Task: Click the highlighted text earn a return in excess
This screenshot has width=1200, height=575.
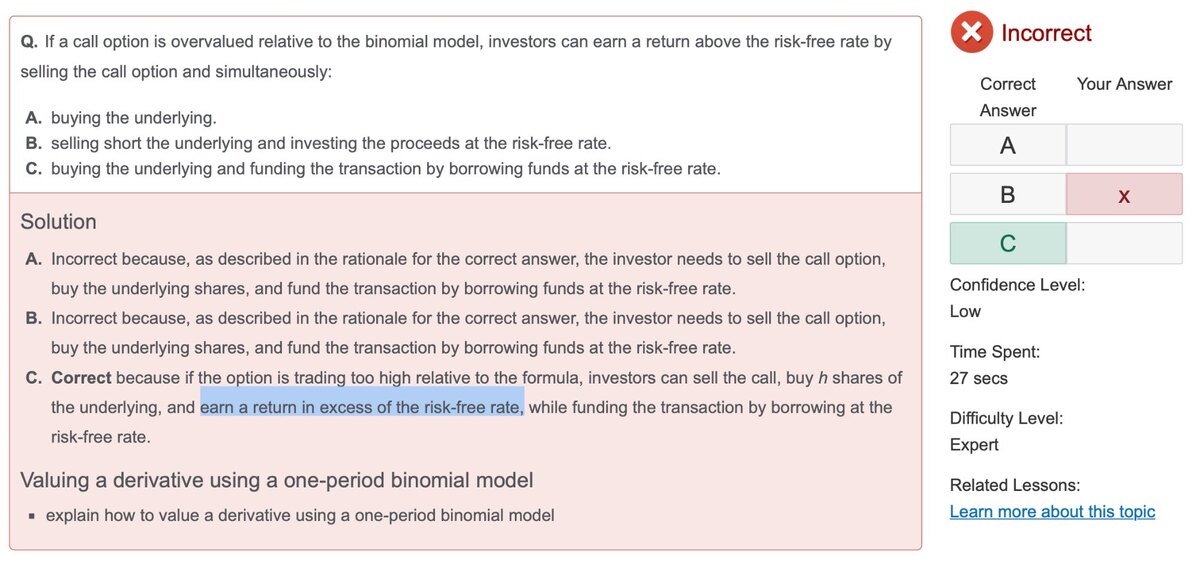Action: click(x=362, y=408)
